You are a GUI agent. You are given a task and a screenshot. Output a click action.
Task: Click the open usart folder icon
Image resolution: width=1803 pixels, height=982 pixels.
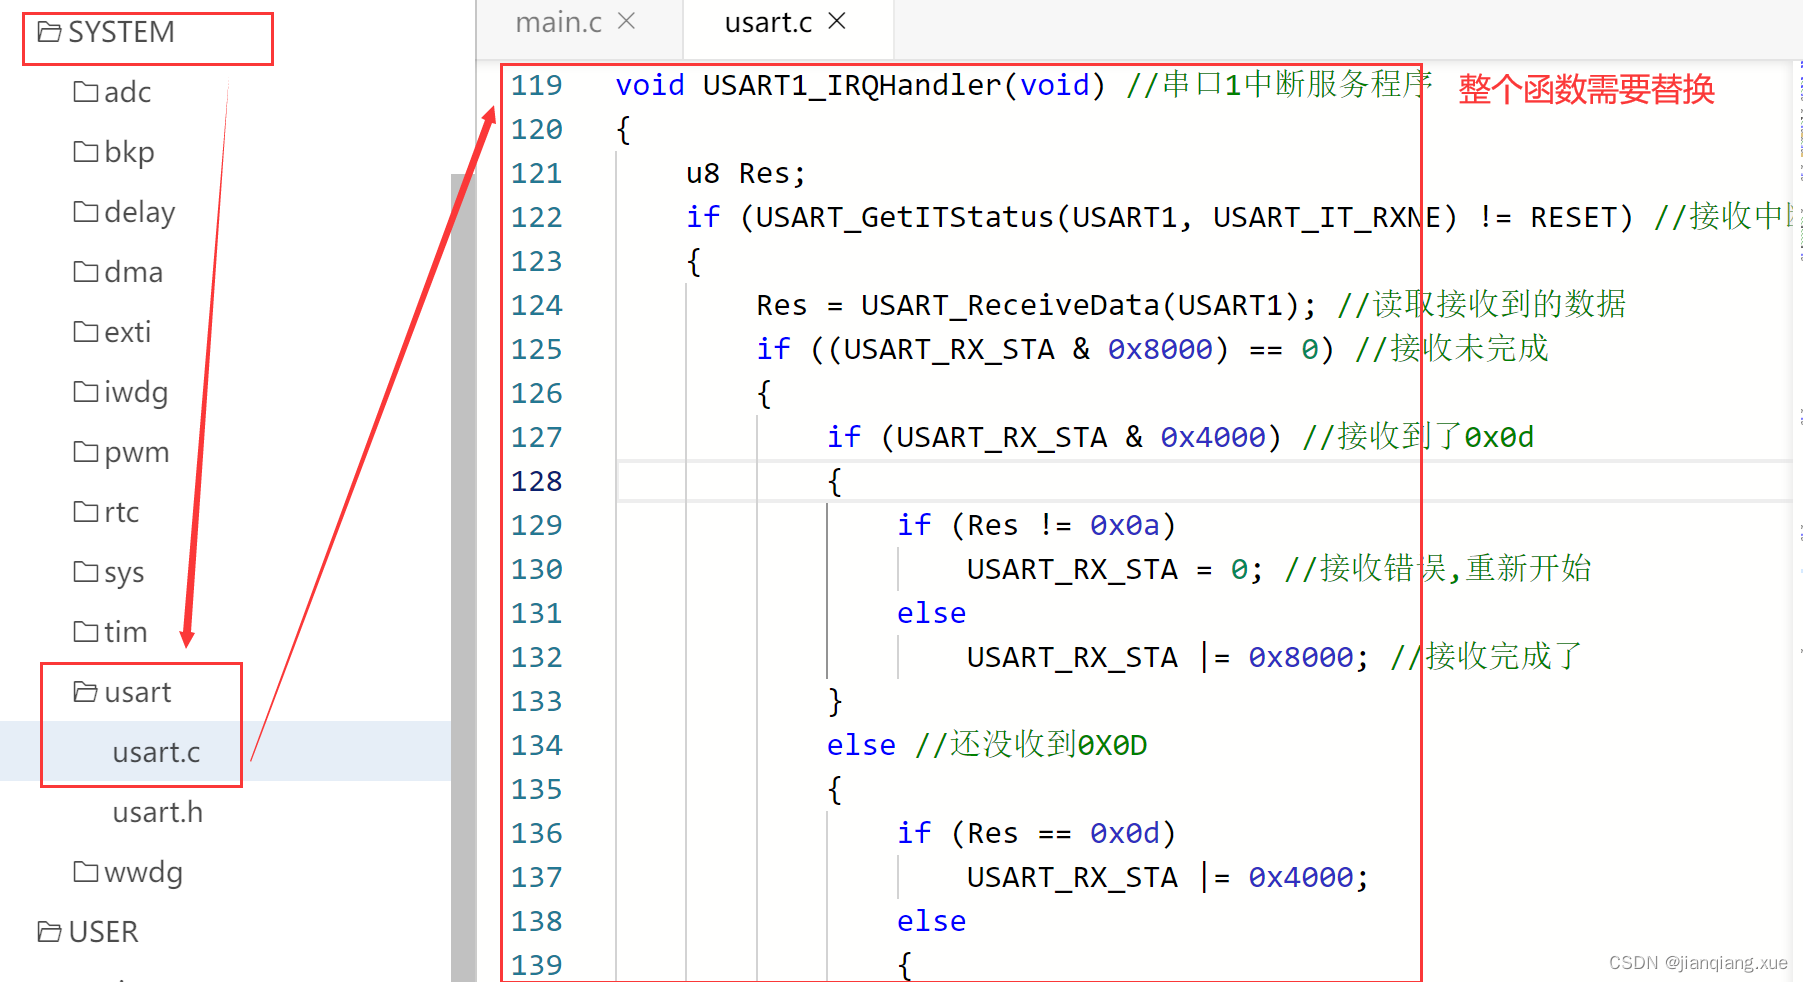[x=86, y=692]
